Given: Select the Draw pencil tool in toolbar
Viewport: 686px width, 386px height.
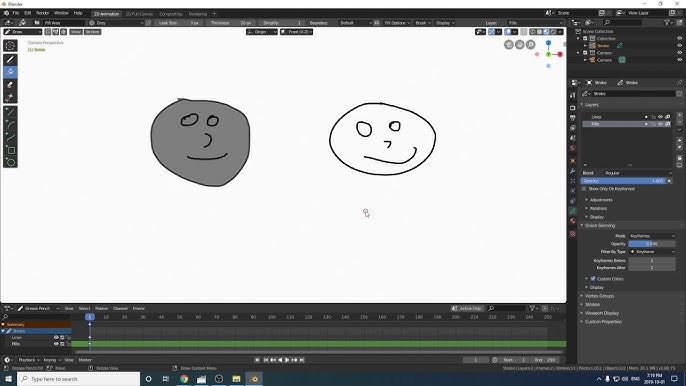Looking at the screenshot, I should point(10,60).
